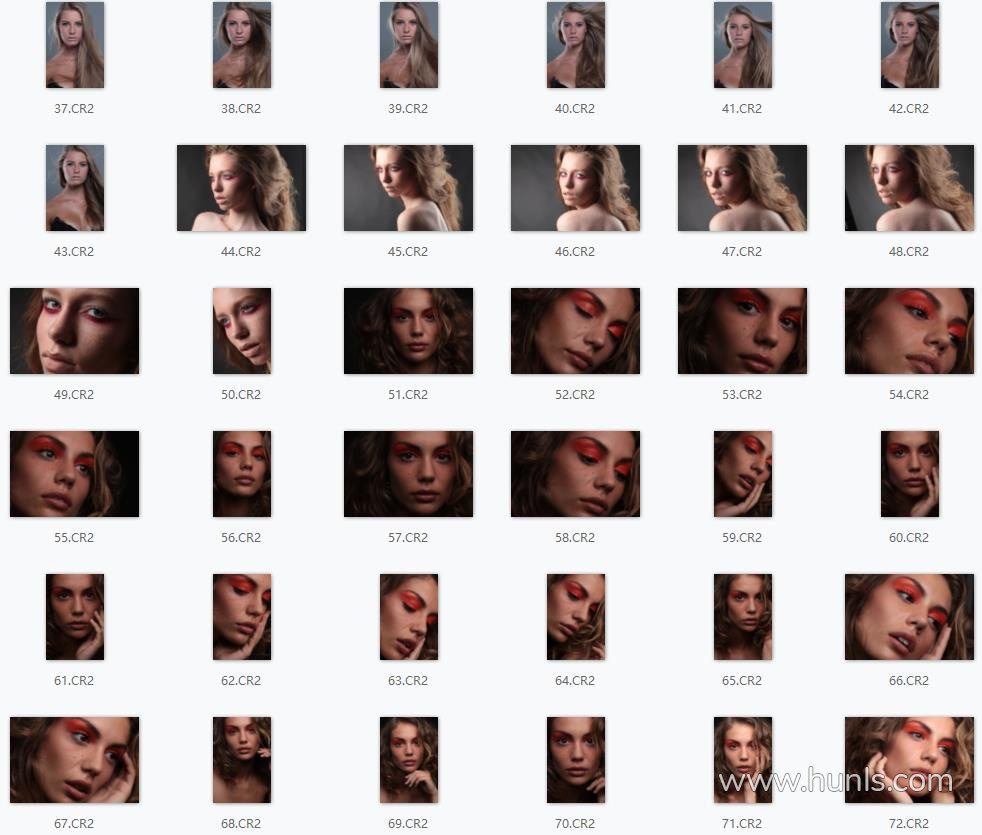Click the 45.CR2 label text

[x=408, y=252]
